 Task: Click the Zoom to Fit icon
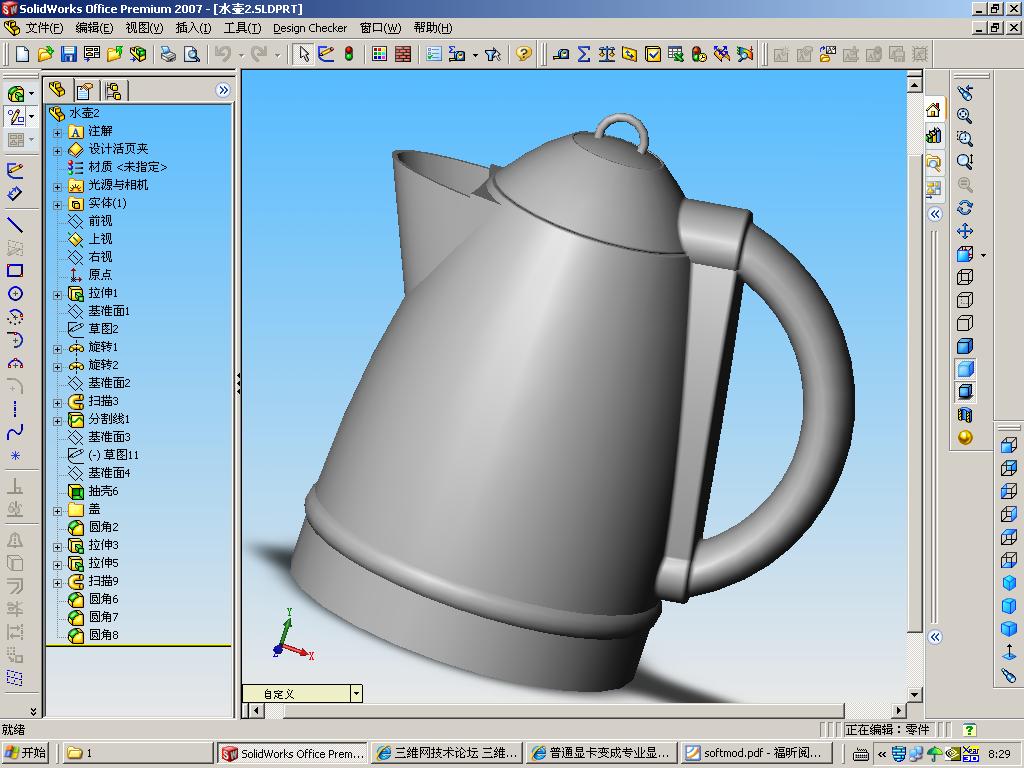pos(965,116)
